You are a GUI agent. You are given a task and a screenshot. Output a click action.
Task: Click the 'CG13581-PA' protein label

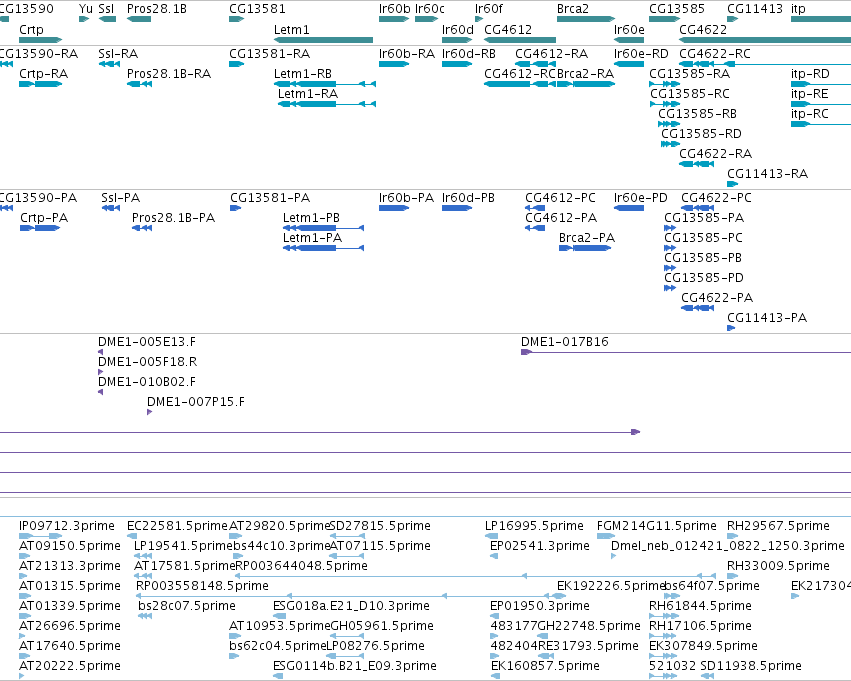coord(270,198)
